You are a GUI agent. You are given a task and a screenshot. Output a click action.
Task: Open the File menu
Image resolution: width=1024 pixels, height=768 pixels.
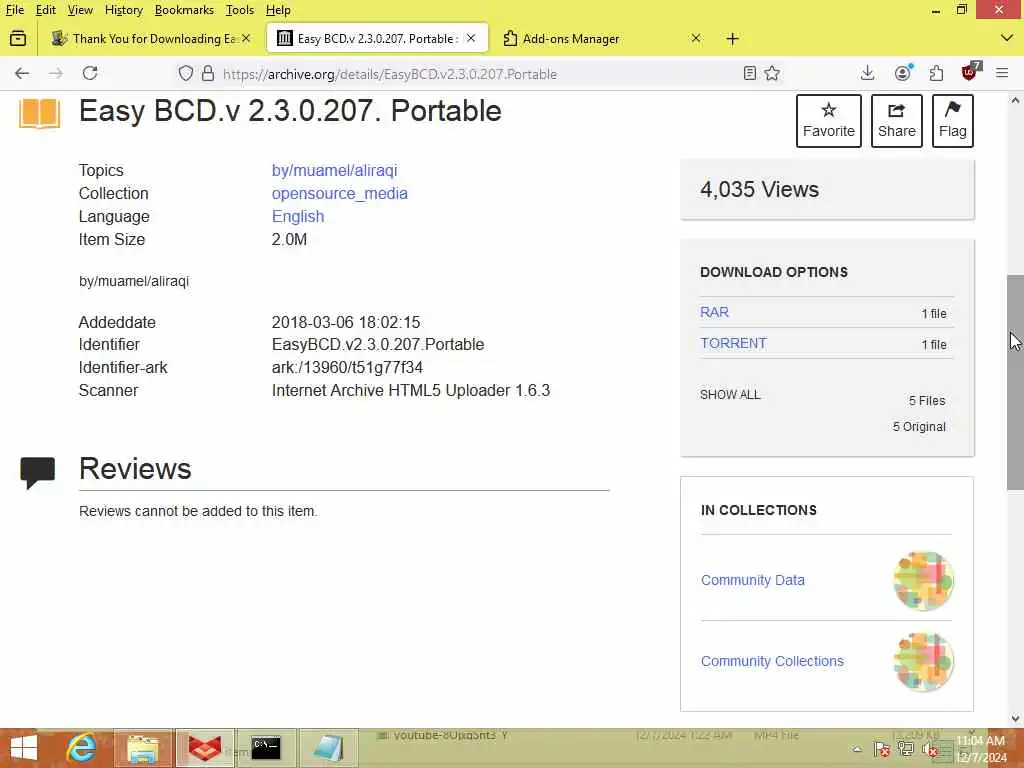(14, 10)
